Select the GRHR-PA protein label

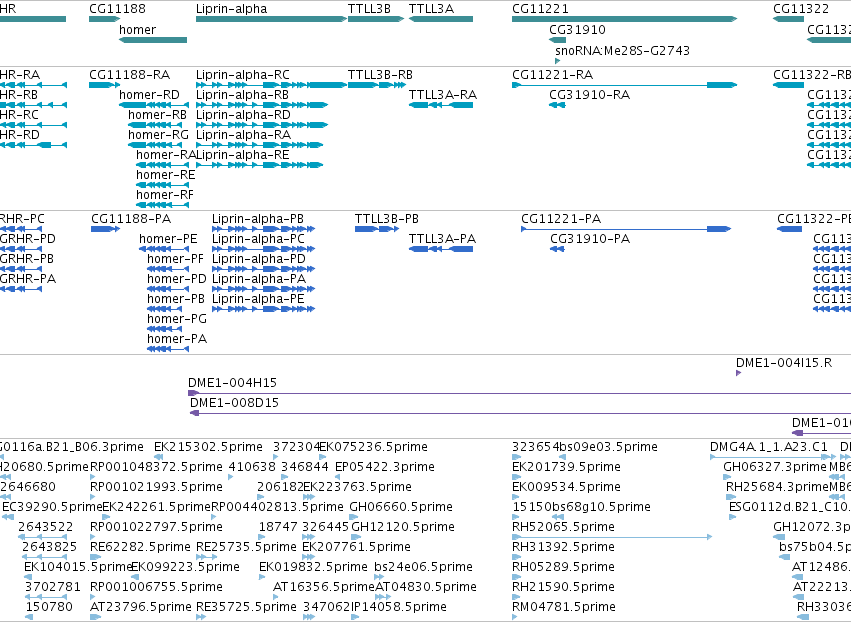coord(28,278)
